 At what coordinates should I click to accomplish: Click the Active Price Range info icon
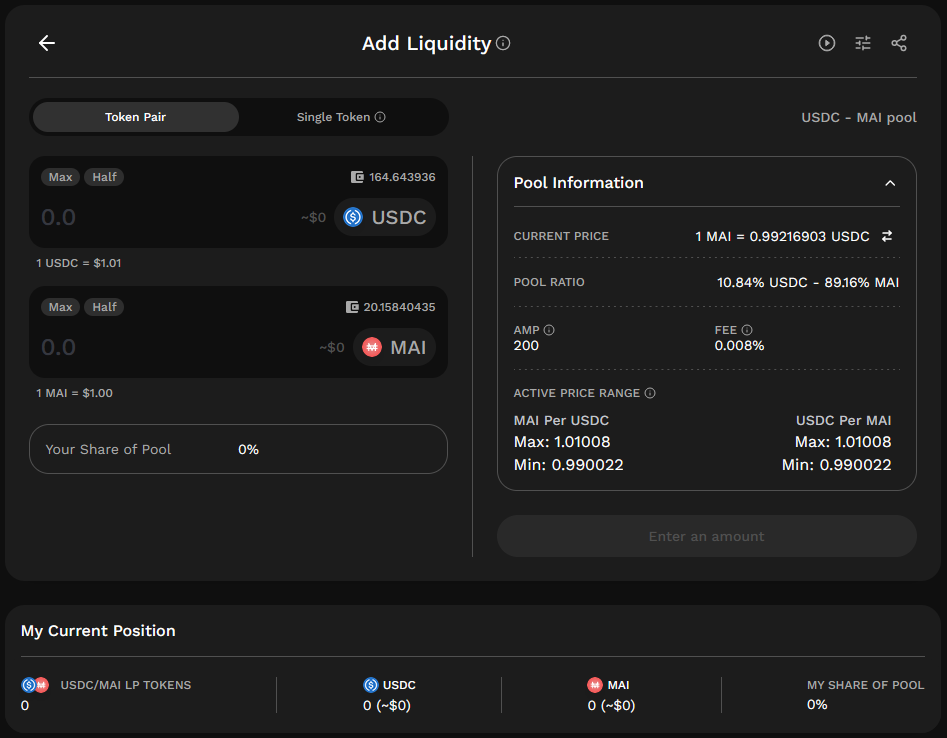650,392
